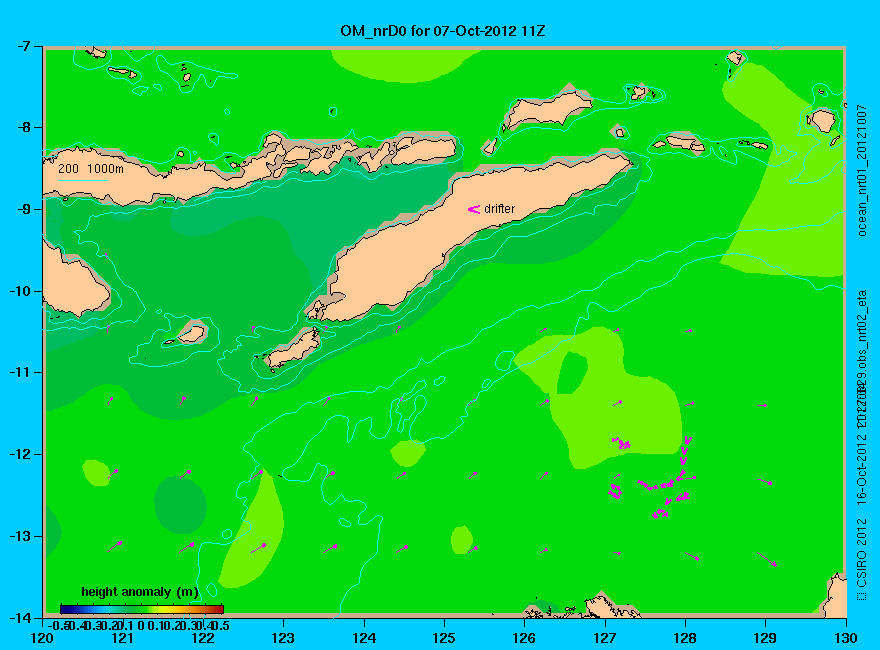880x650 pixels.
Task: Click longitude axis label 123
Action: pyautogui.click(x=283, y=638)
